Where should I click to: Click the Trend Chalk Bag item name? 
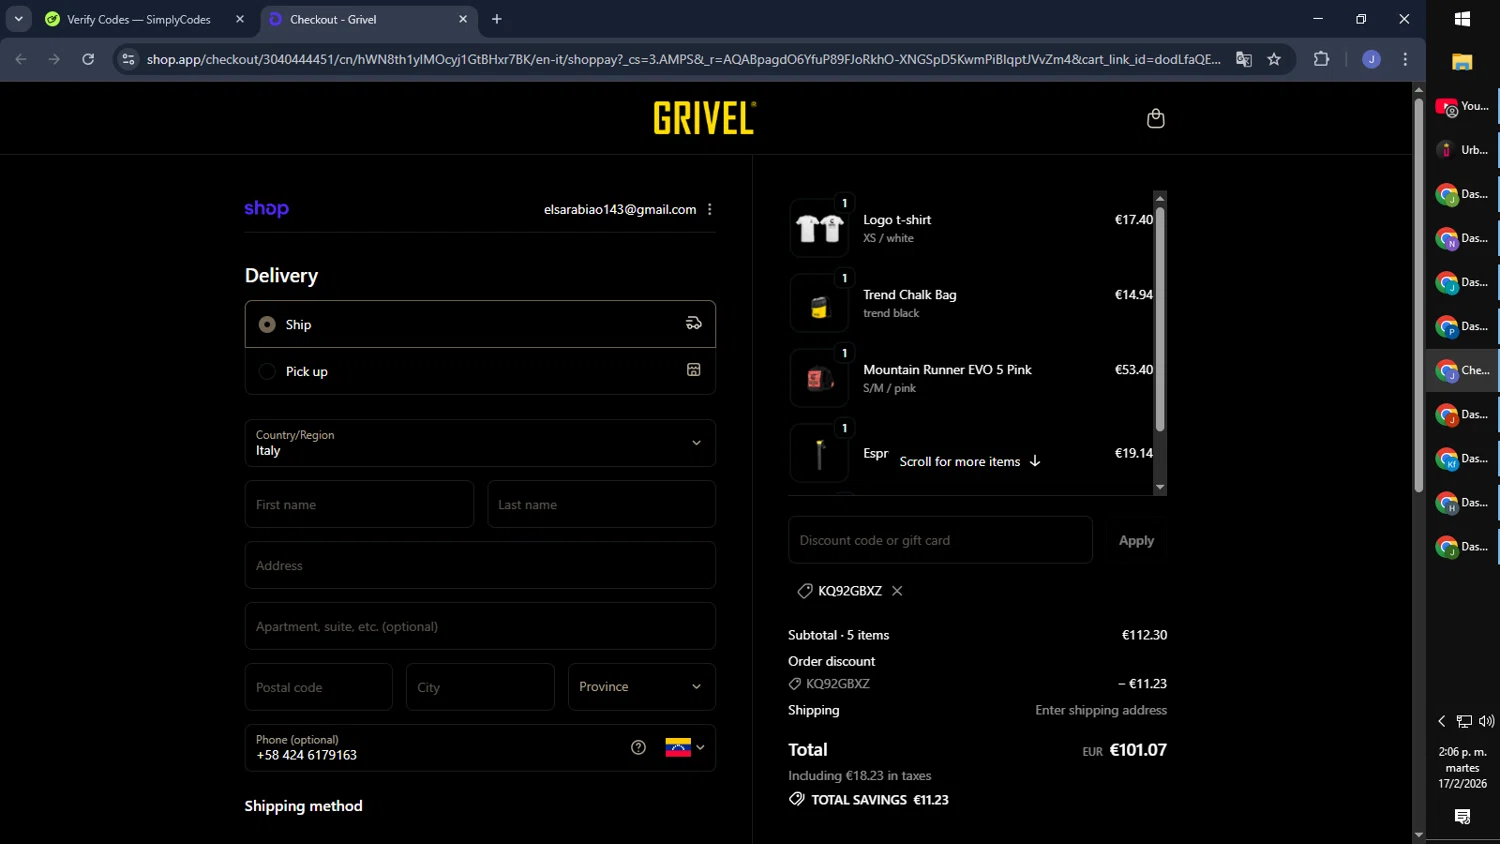pyautogui.click(x=910, y=295)
